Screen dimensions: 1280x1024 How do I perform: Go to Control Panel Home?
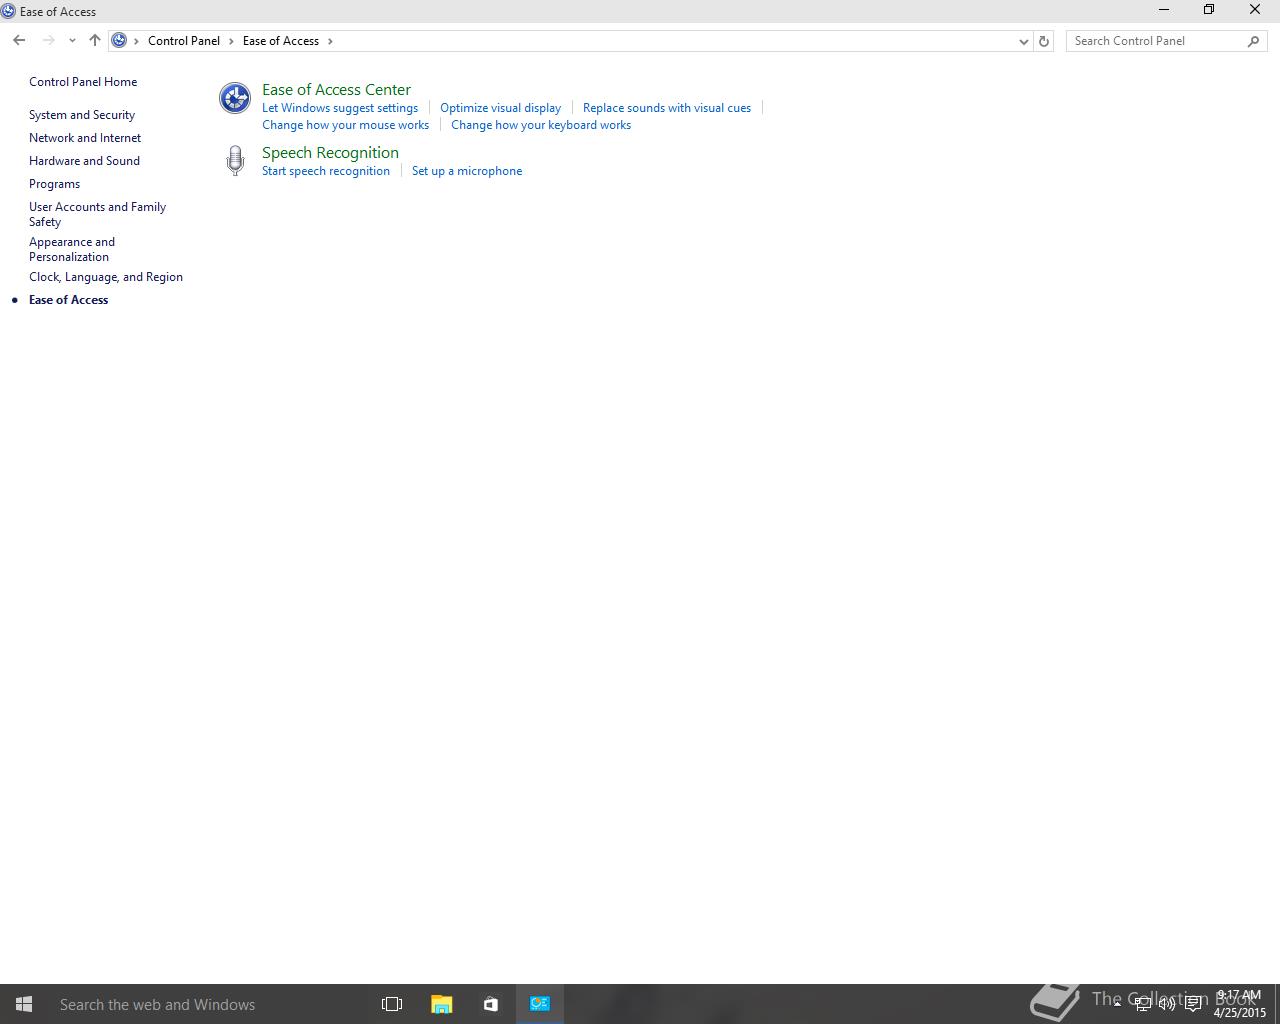(x=83, y=82)
